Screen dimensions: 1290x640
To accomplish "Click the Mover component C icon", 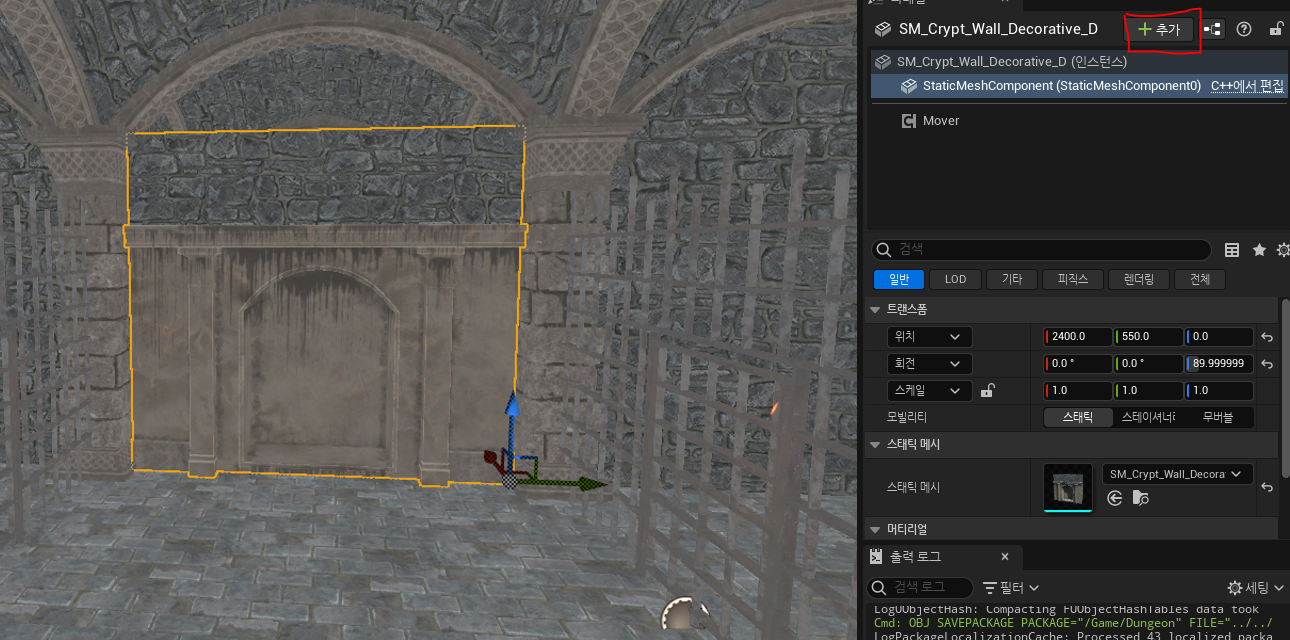I will 909,120.
